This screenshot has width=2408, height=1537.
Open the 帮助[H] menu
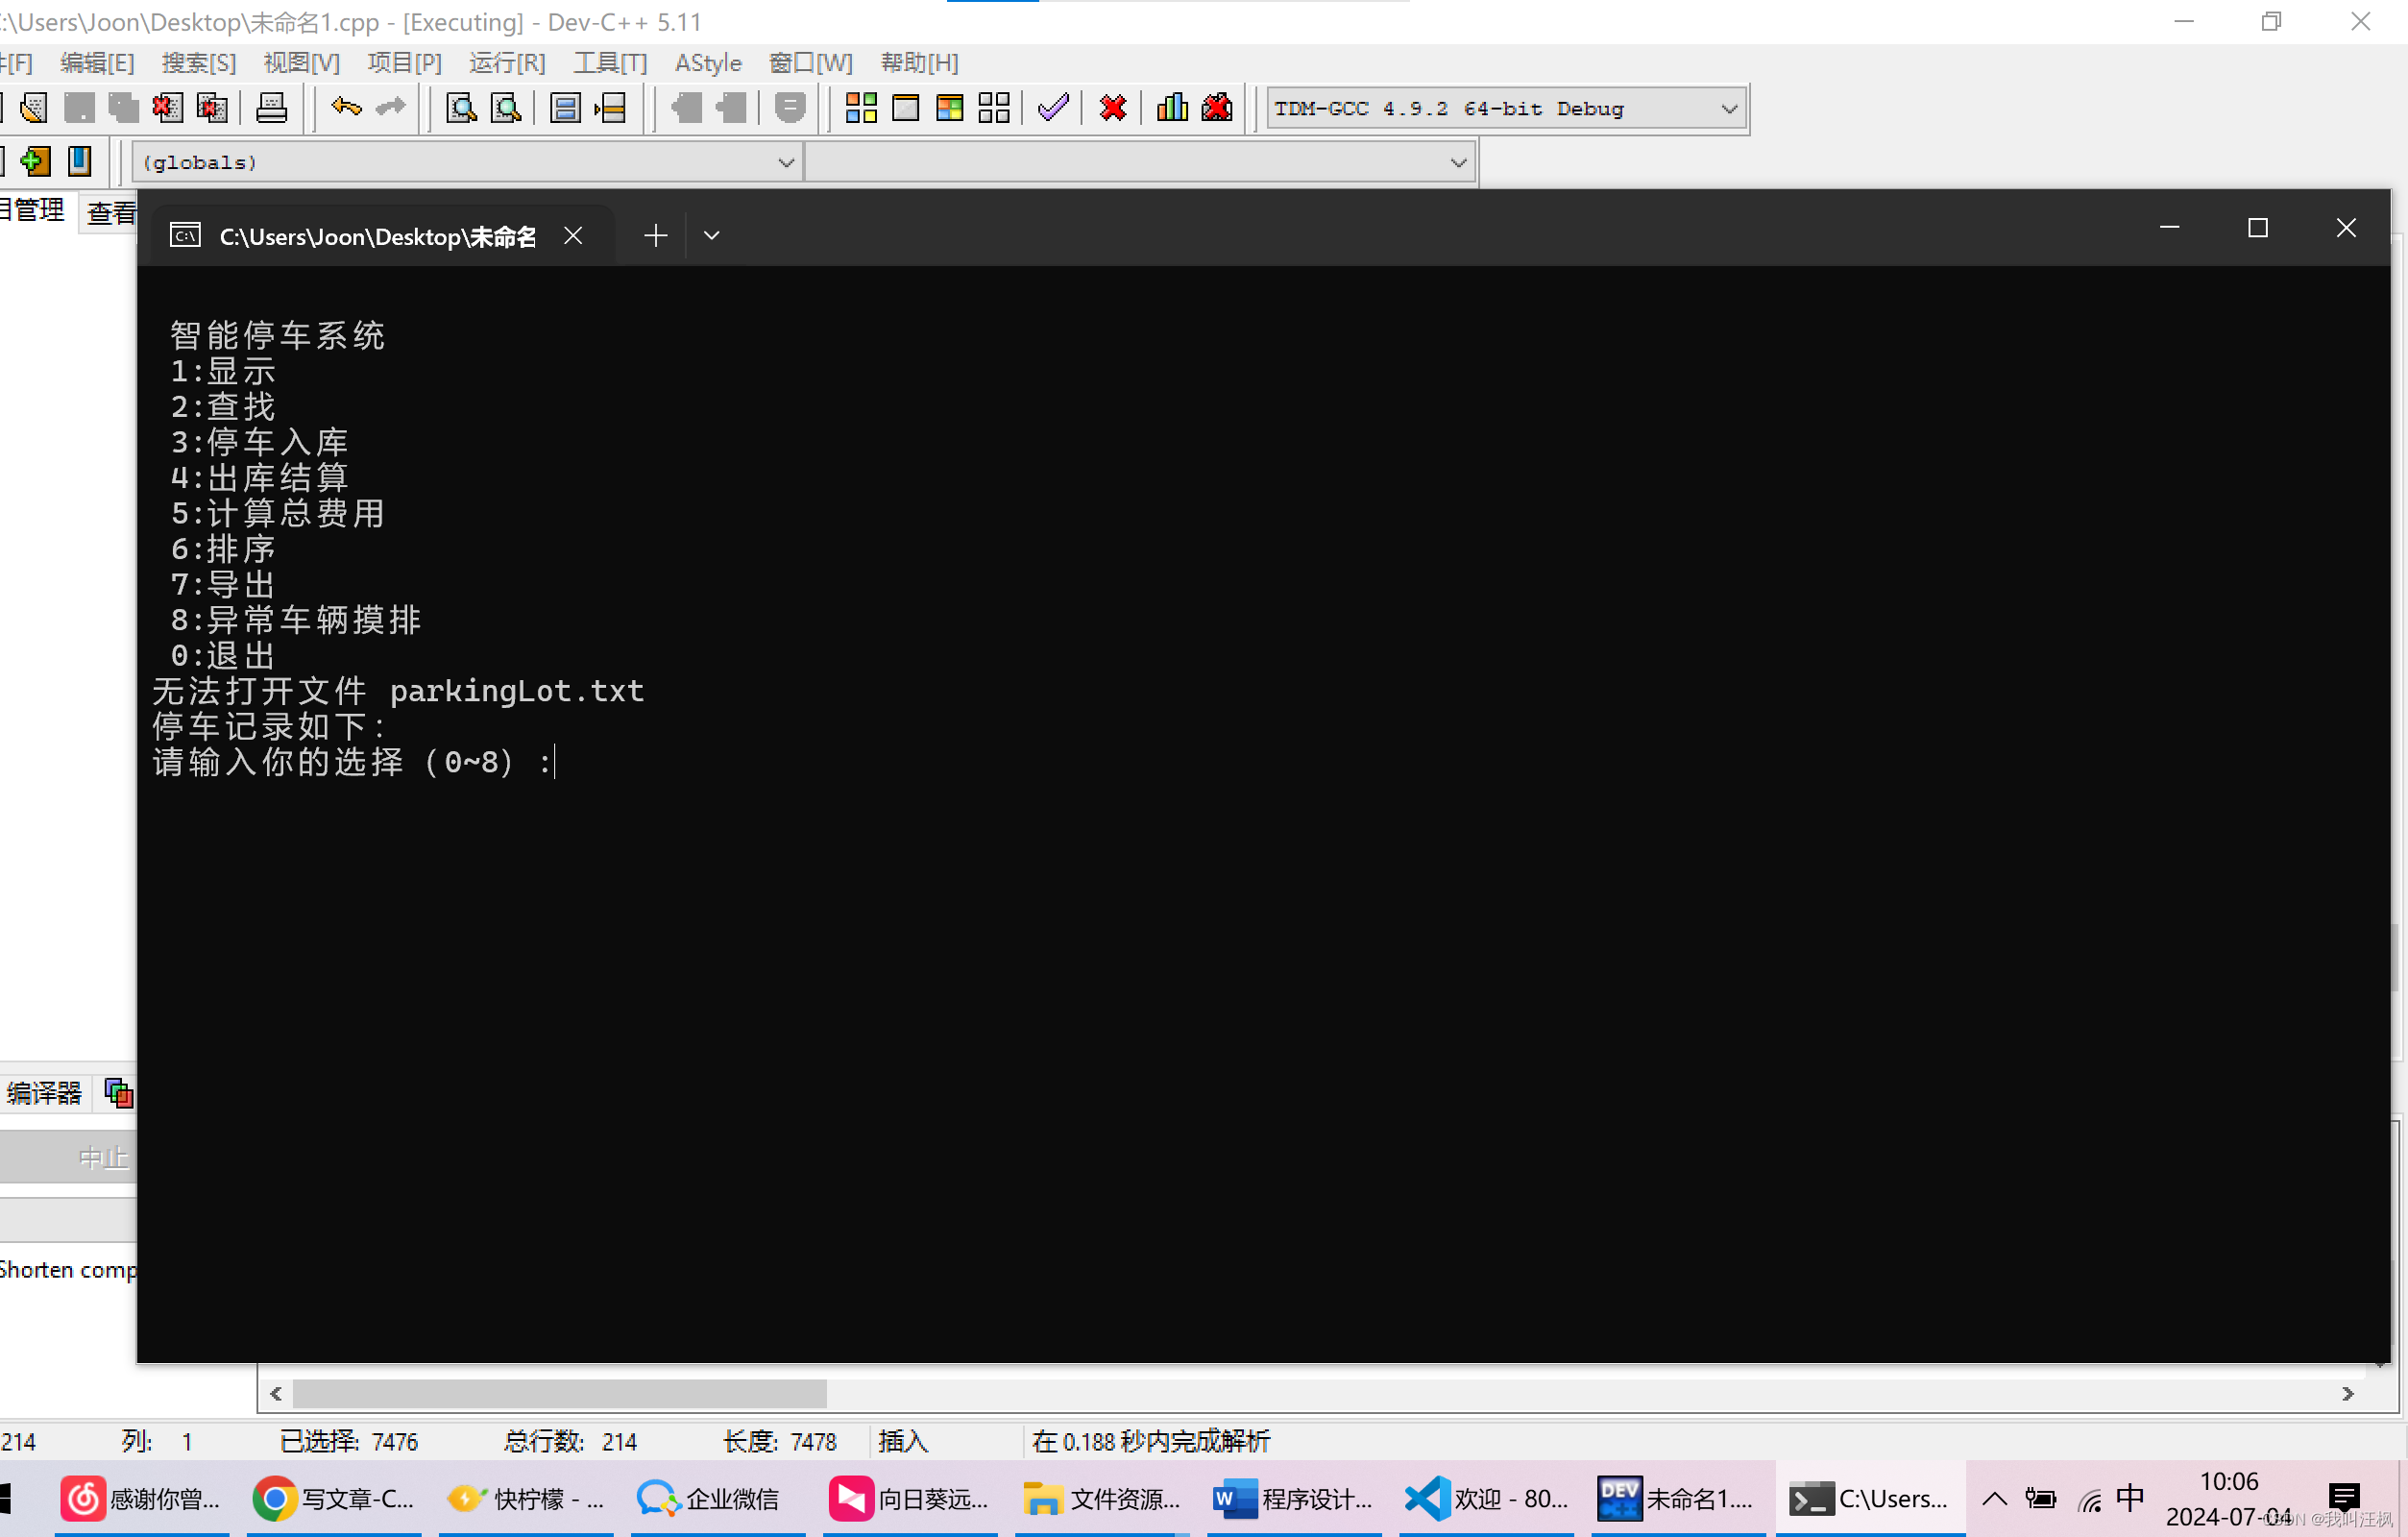(x=919, y=62)
